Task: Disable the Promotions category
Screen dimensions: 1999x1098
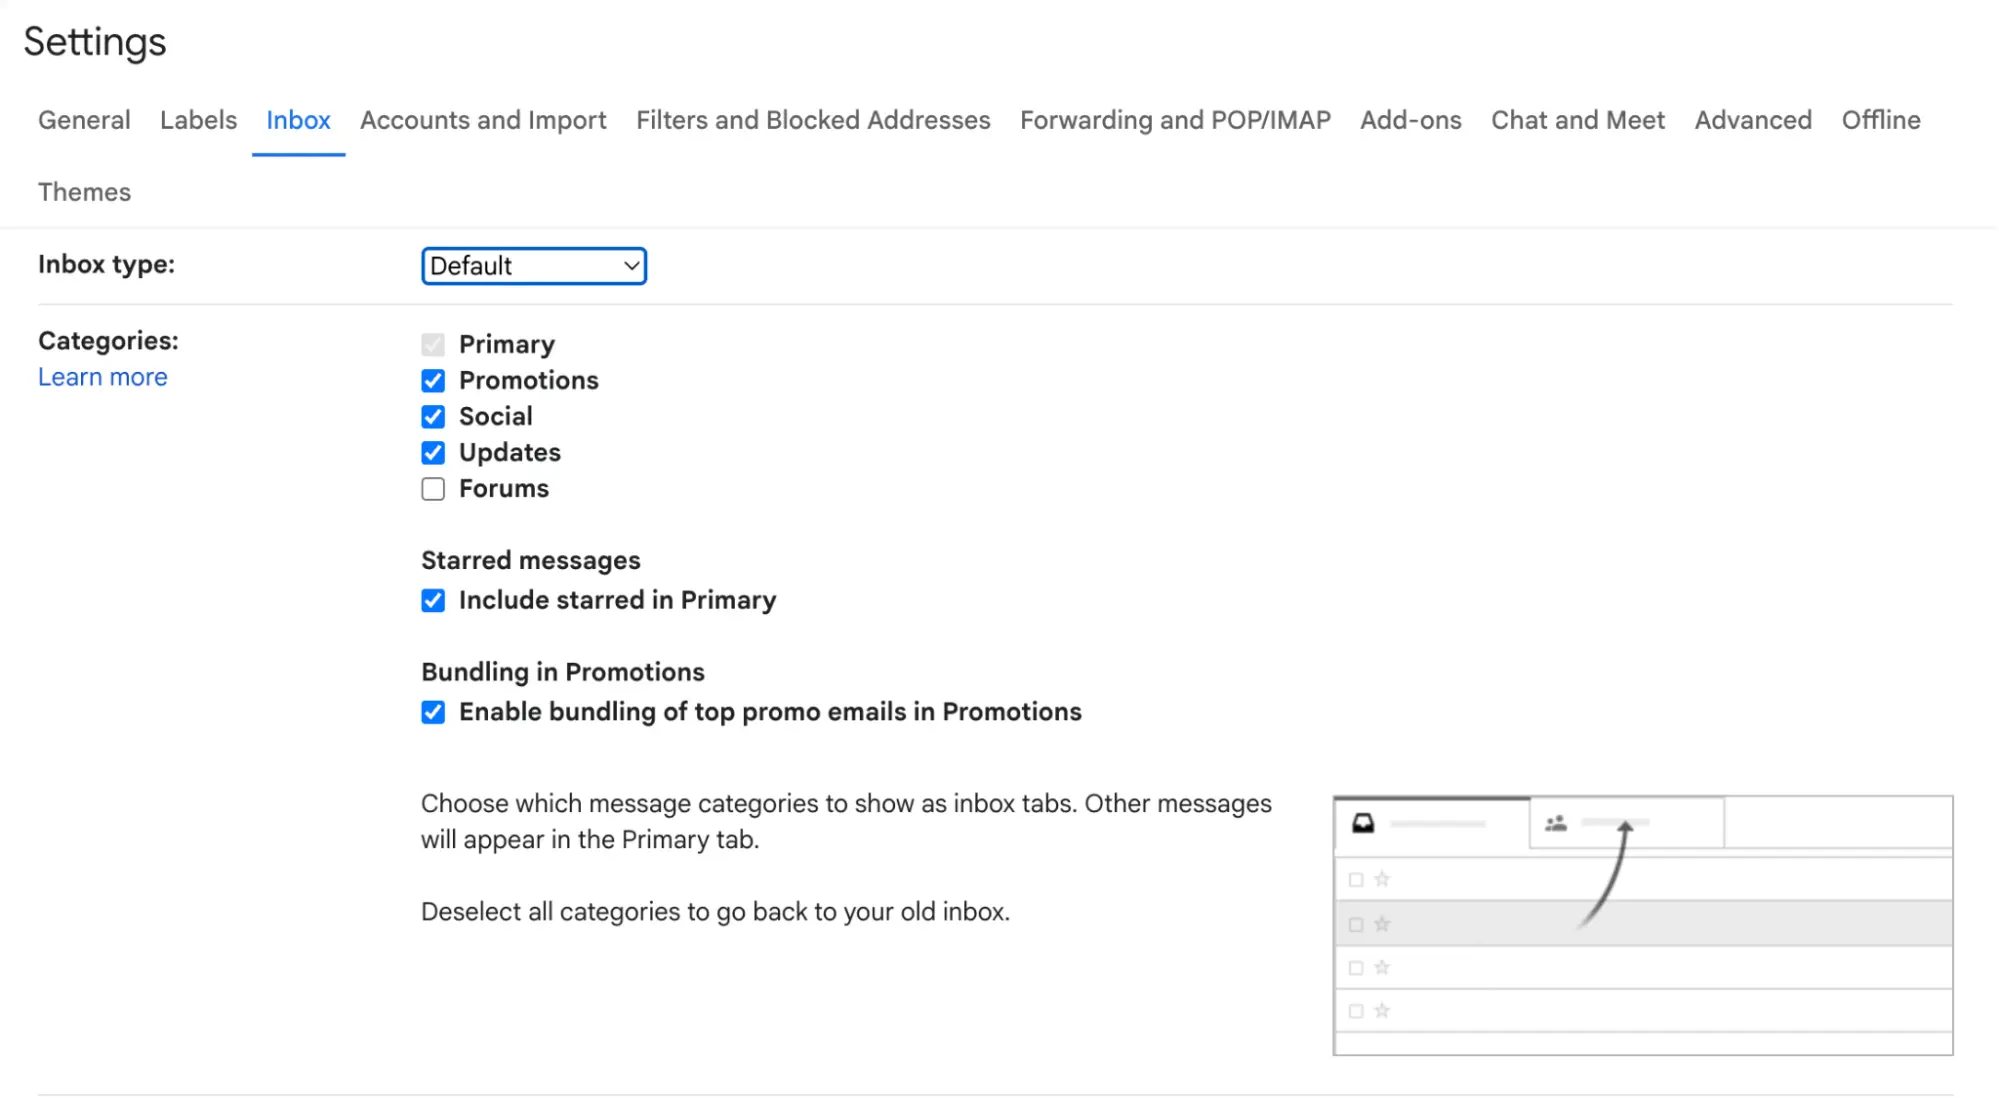Action: coord(432,380)
